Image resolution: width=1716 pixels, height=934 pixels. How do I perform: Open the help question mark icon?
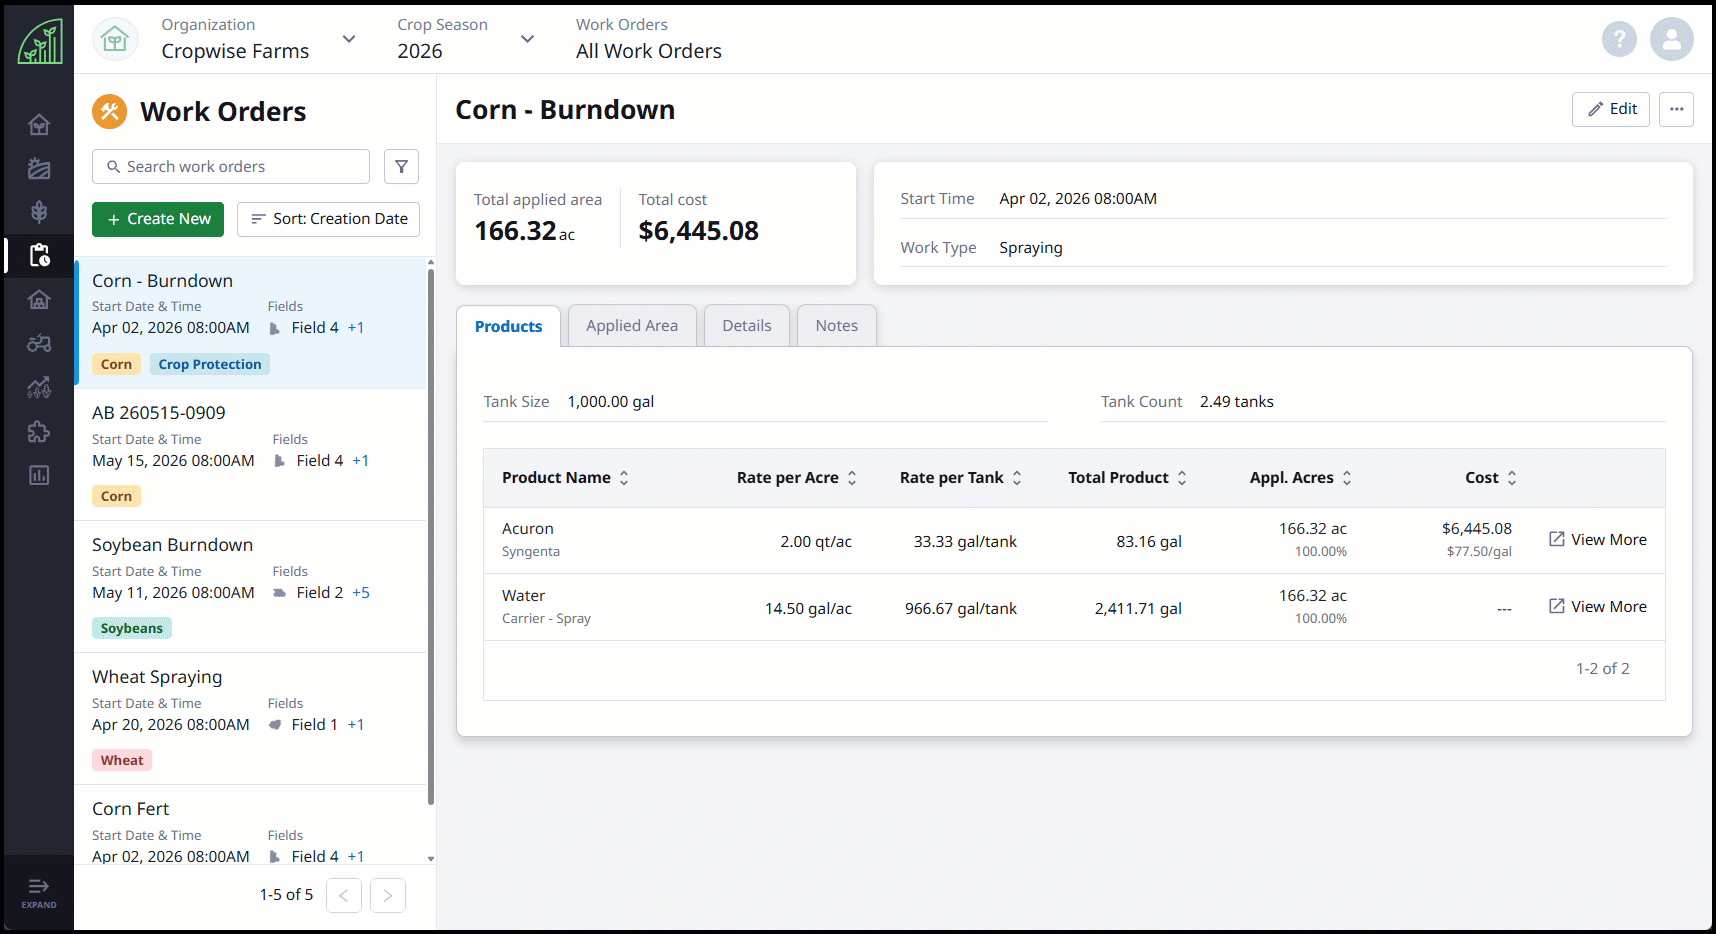(x=1619, y=39)
